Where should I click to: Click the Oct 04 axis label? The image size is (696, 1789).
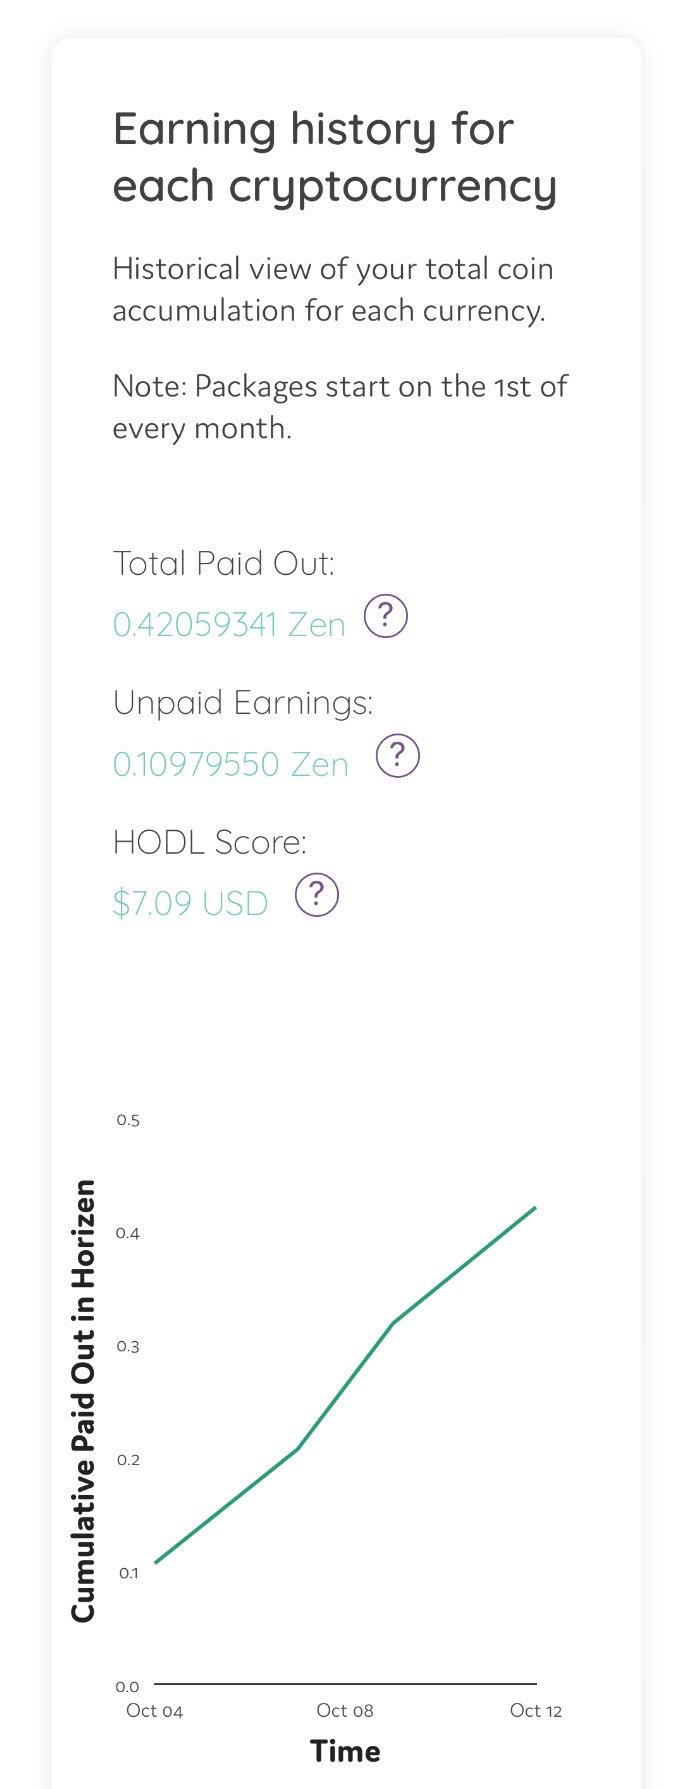(x=155, y=1711)
